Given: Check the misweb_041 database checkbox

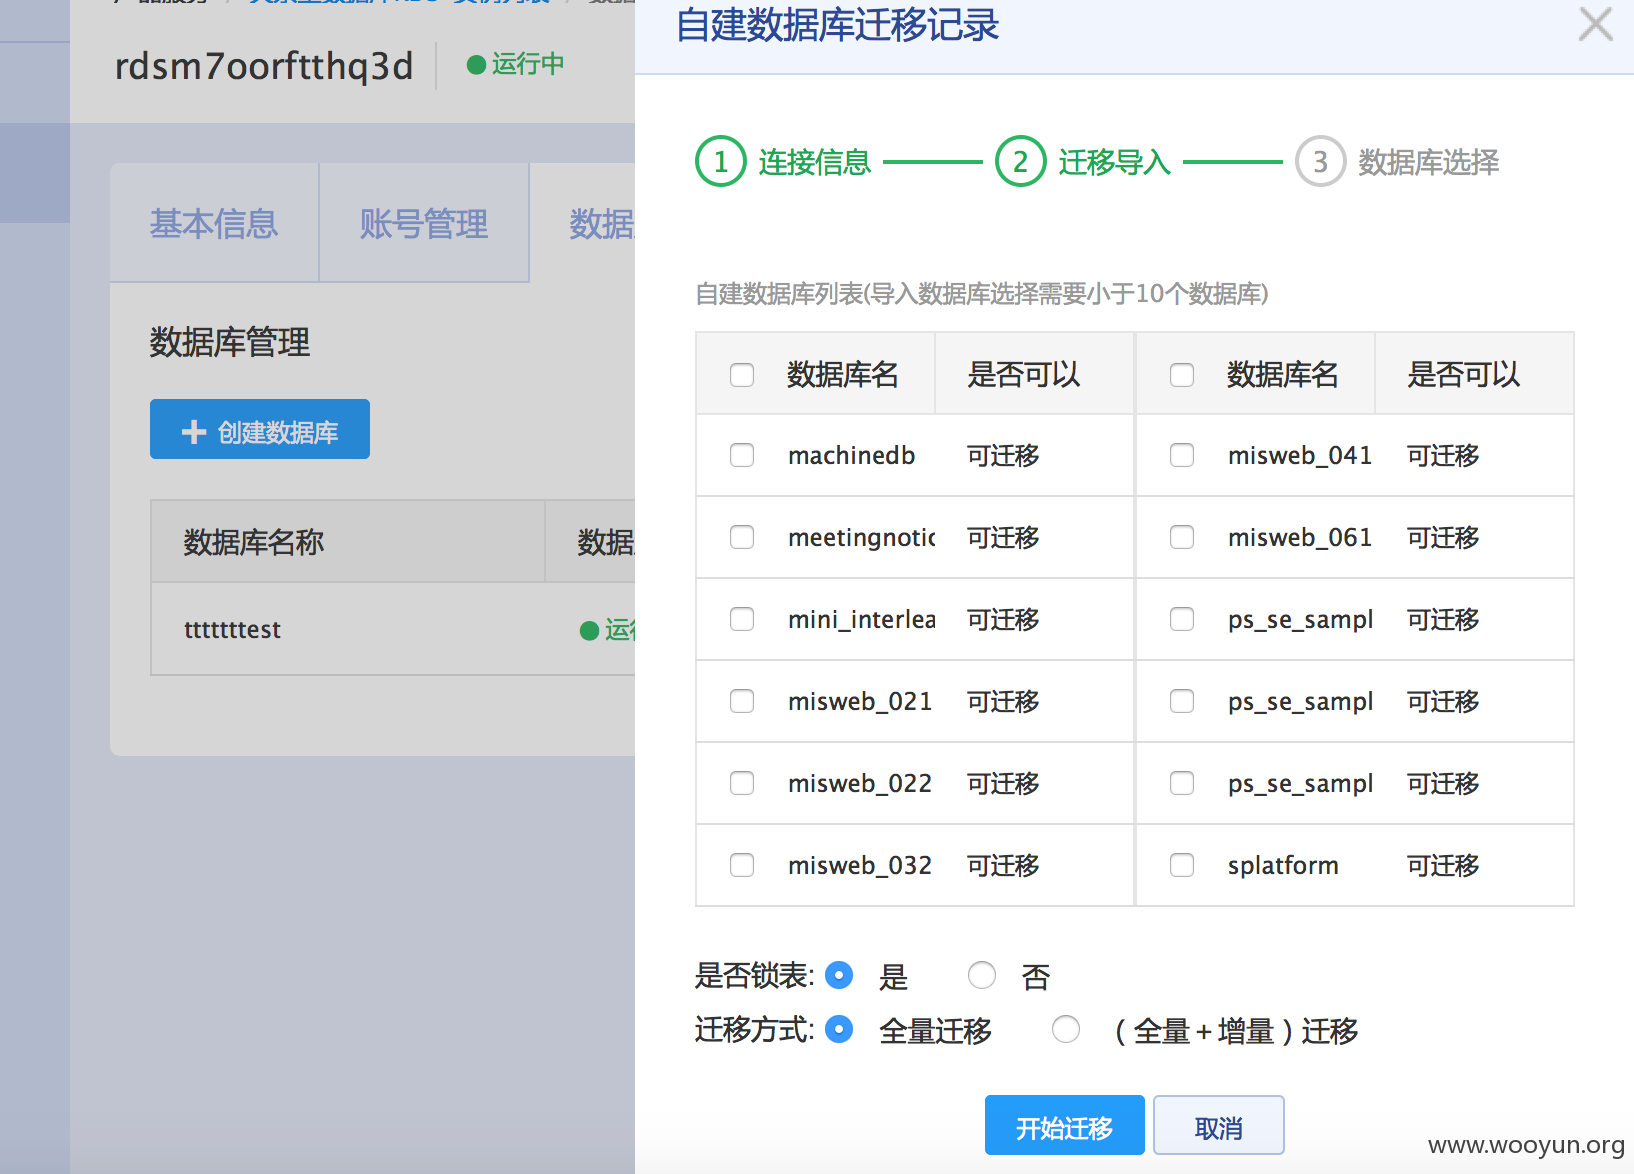Looking at the screenshot, I should (x=1182, y=455).
